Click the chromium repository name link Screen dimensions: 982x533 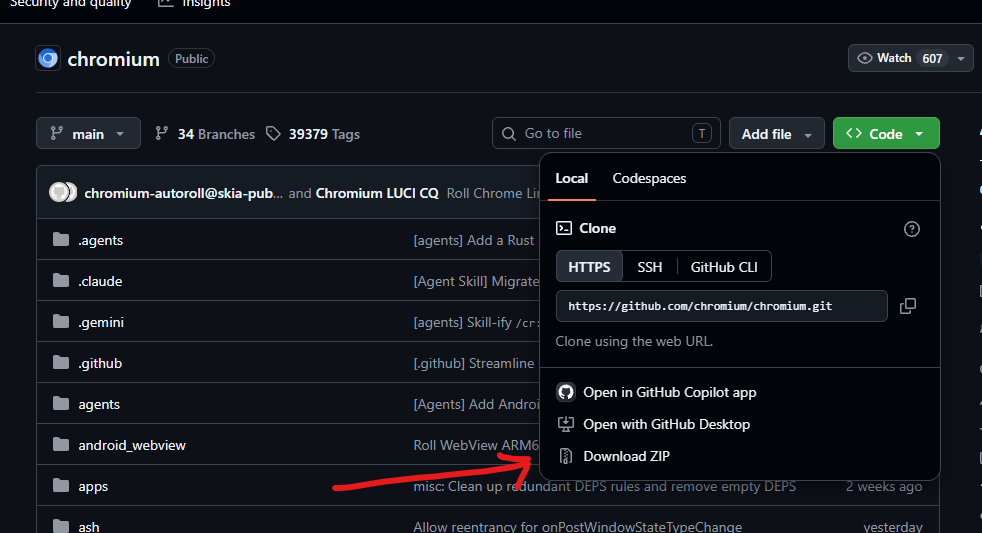coord(113,59)
